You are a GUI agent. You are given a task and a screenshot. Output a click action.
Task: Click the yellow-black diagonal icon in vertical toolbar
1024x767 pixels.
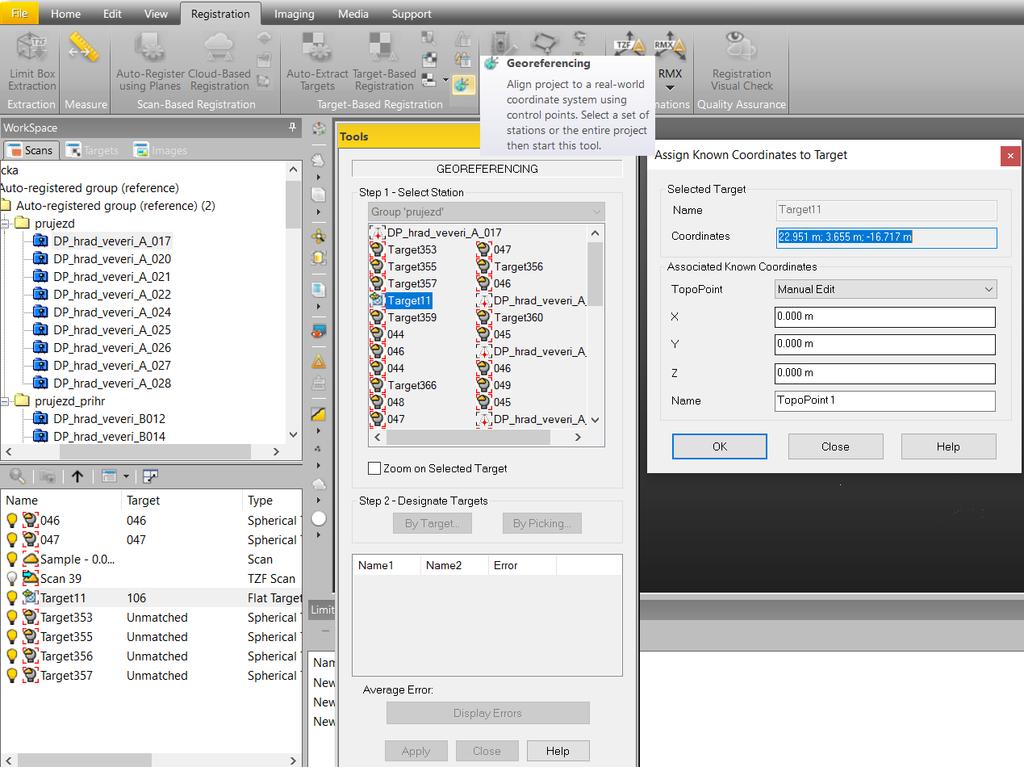(319, 414)
